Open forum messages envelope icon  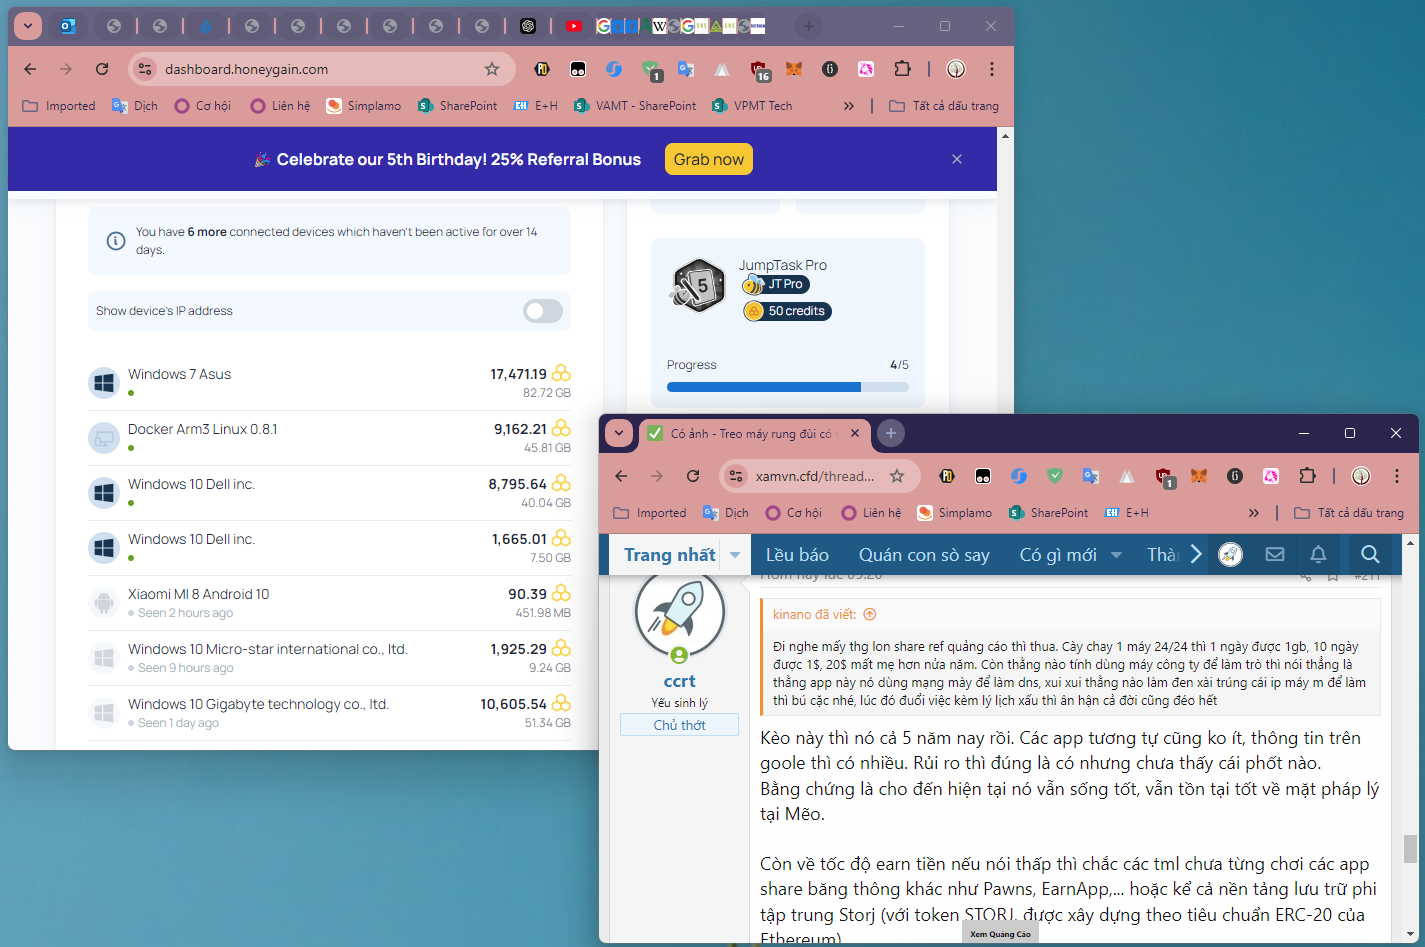pyautogui.click(x=1274, y=554)
